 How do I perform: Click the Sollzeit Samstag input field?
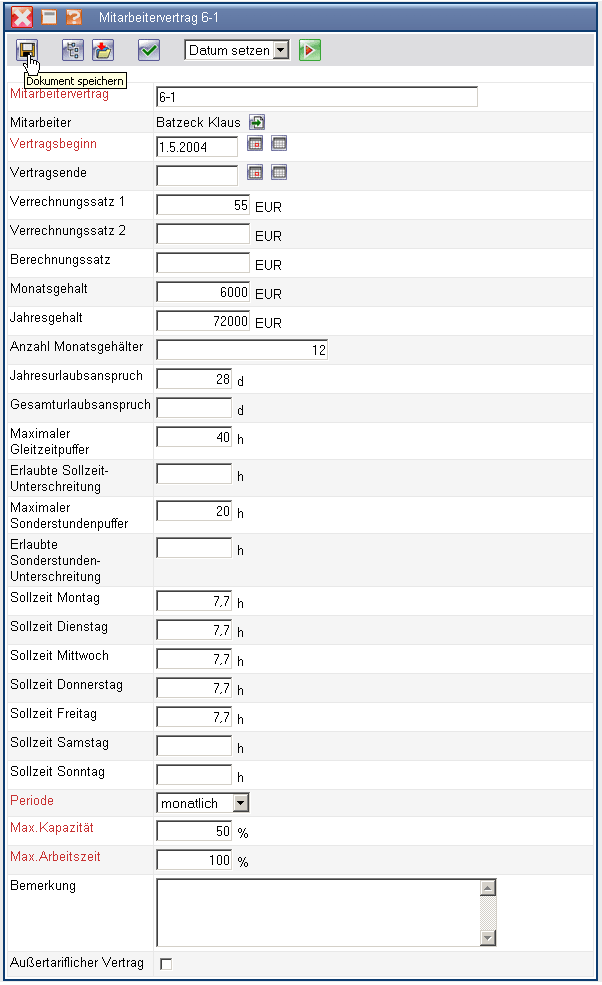pos(194,746)
